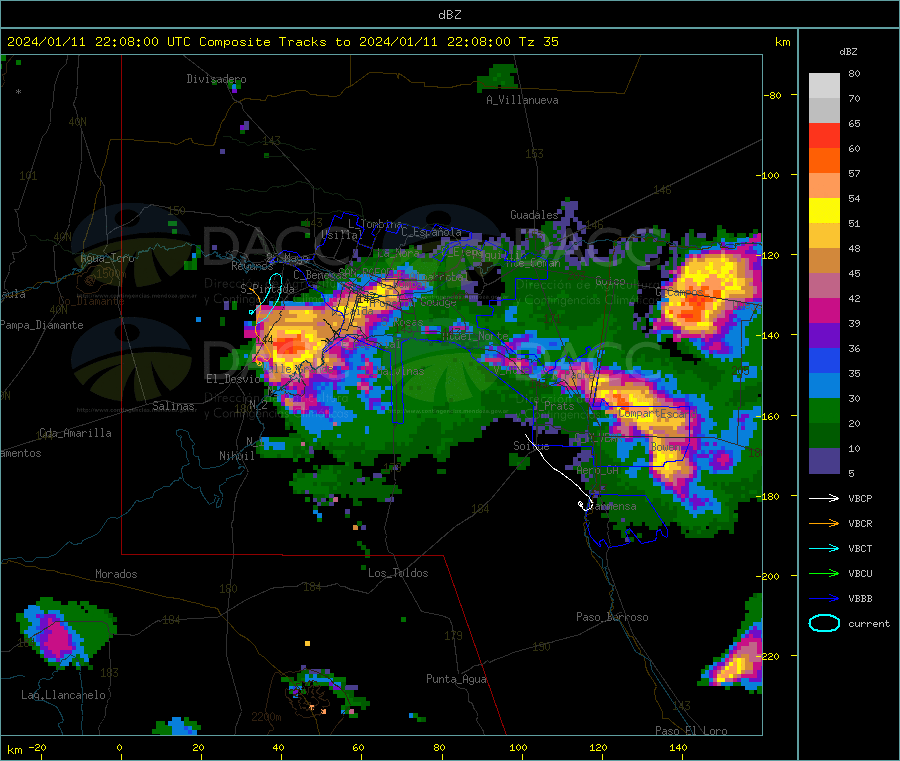Click the 'dBZ' heading above the color scale
900x761 pixels.
click(848, 52)
